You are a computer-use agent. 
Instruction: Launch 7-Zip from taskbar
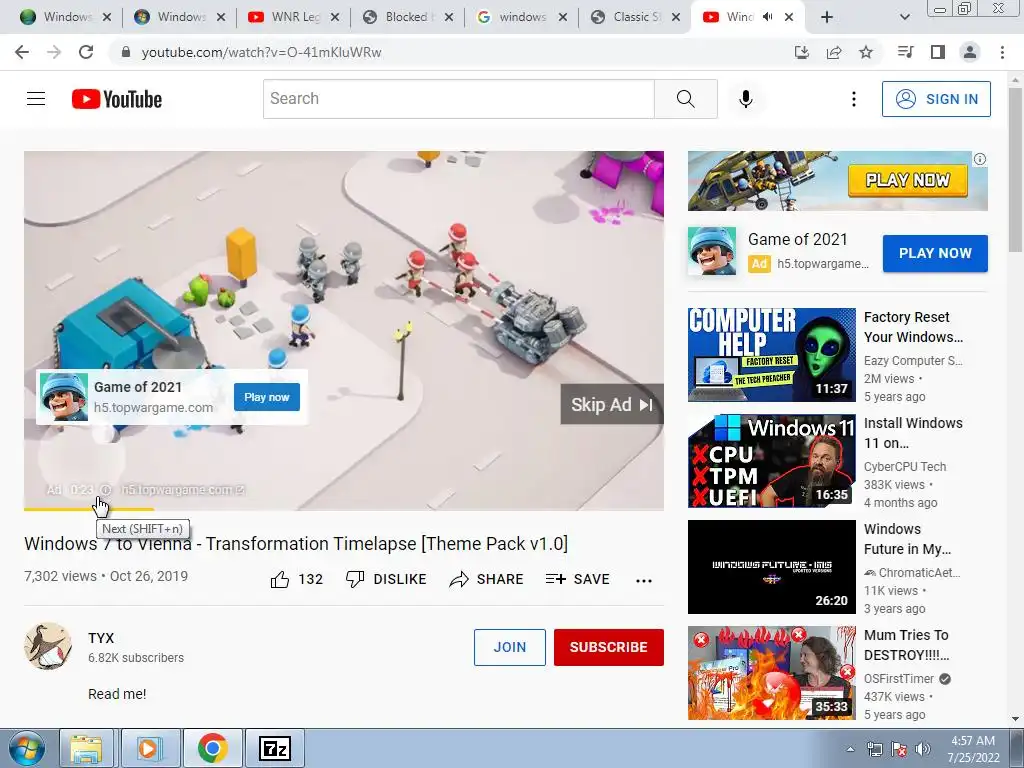click(x=274, y=748)
